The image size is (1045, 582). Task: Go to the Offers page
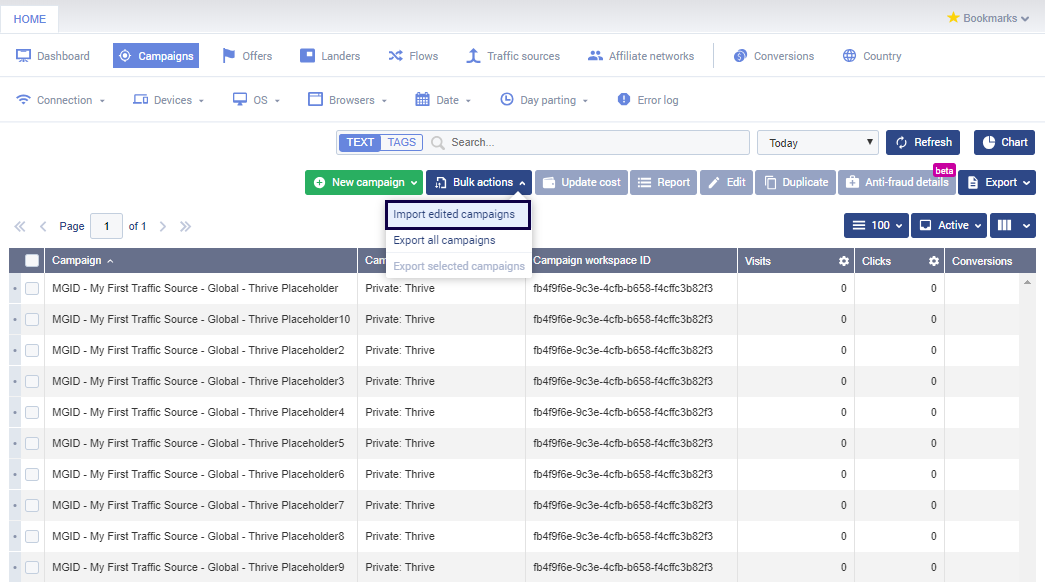246,56
